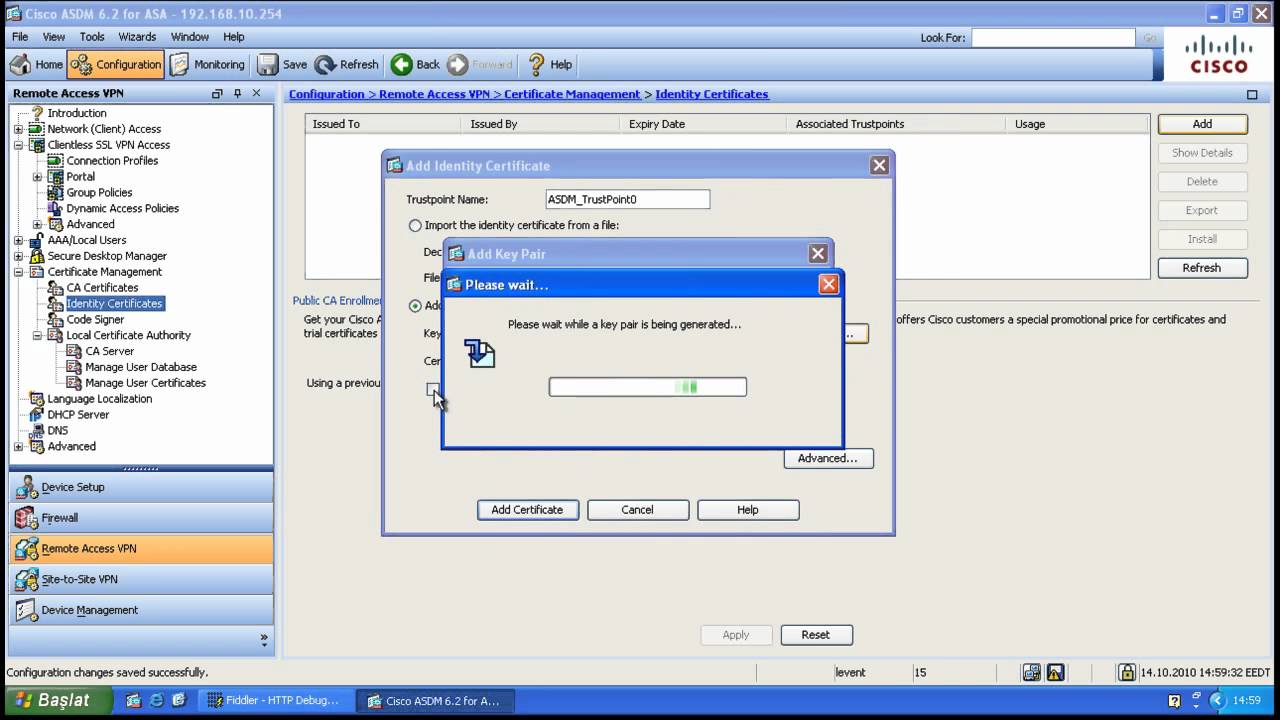Collapse Clientless SSL VPN Access node
This screenshot has height=720, width=1280.
18,145
